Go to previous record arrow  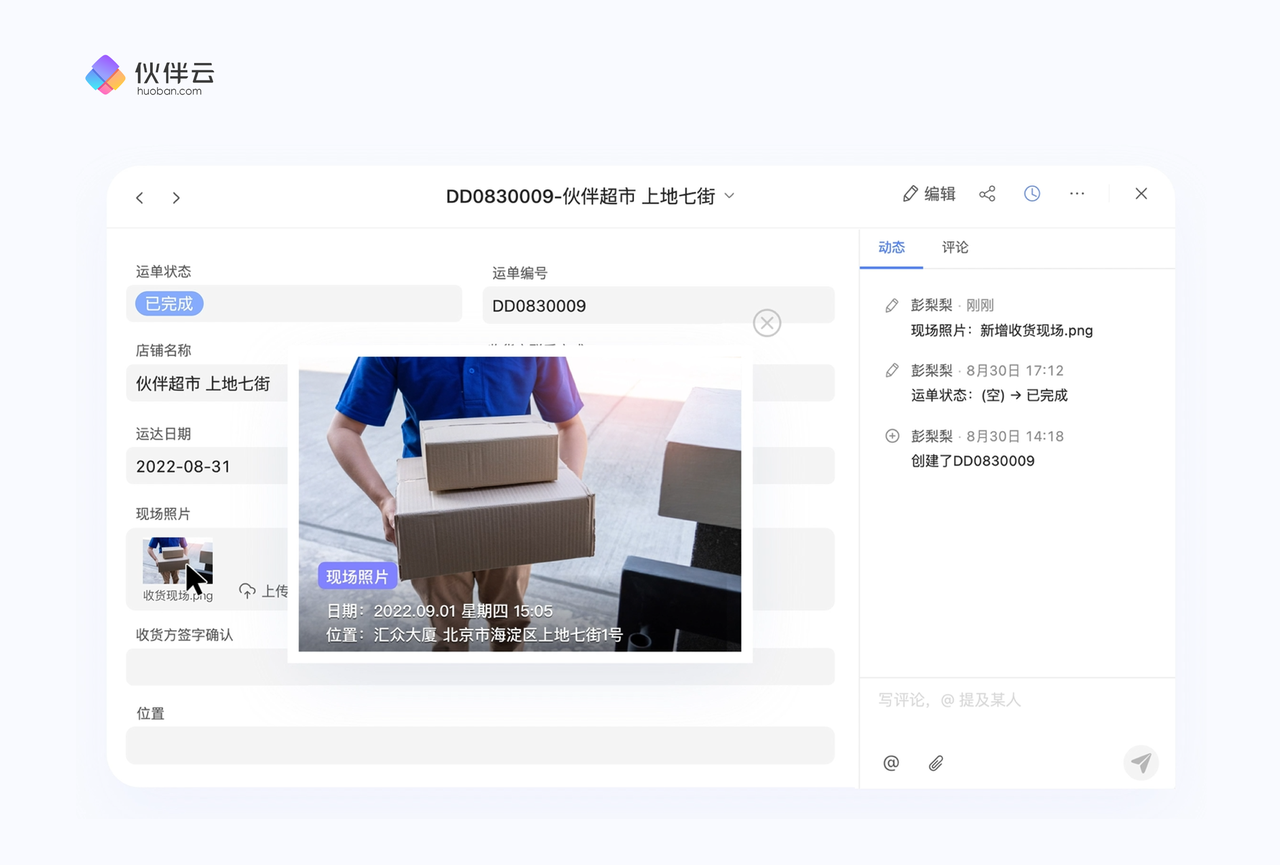[x=140, y=198]
